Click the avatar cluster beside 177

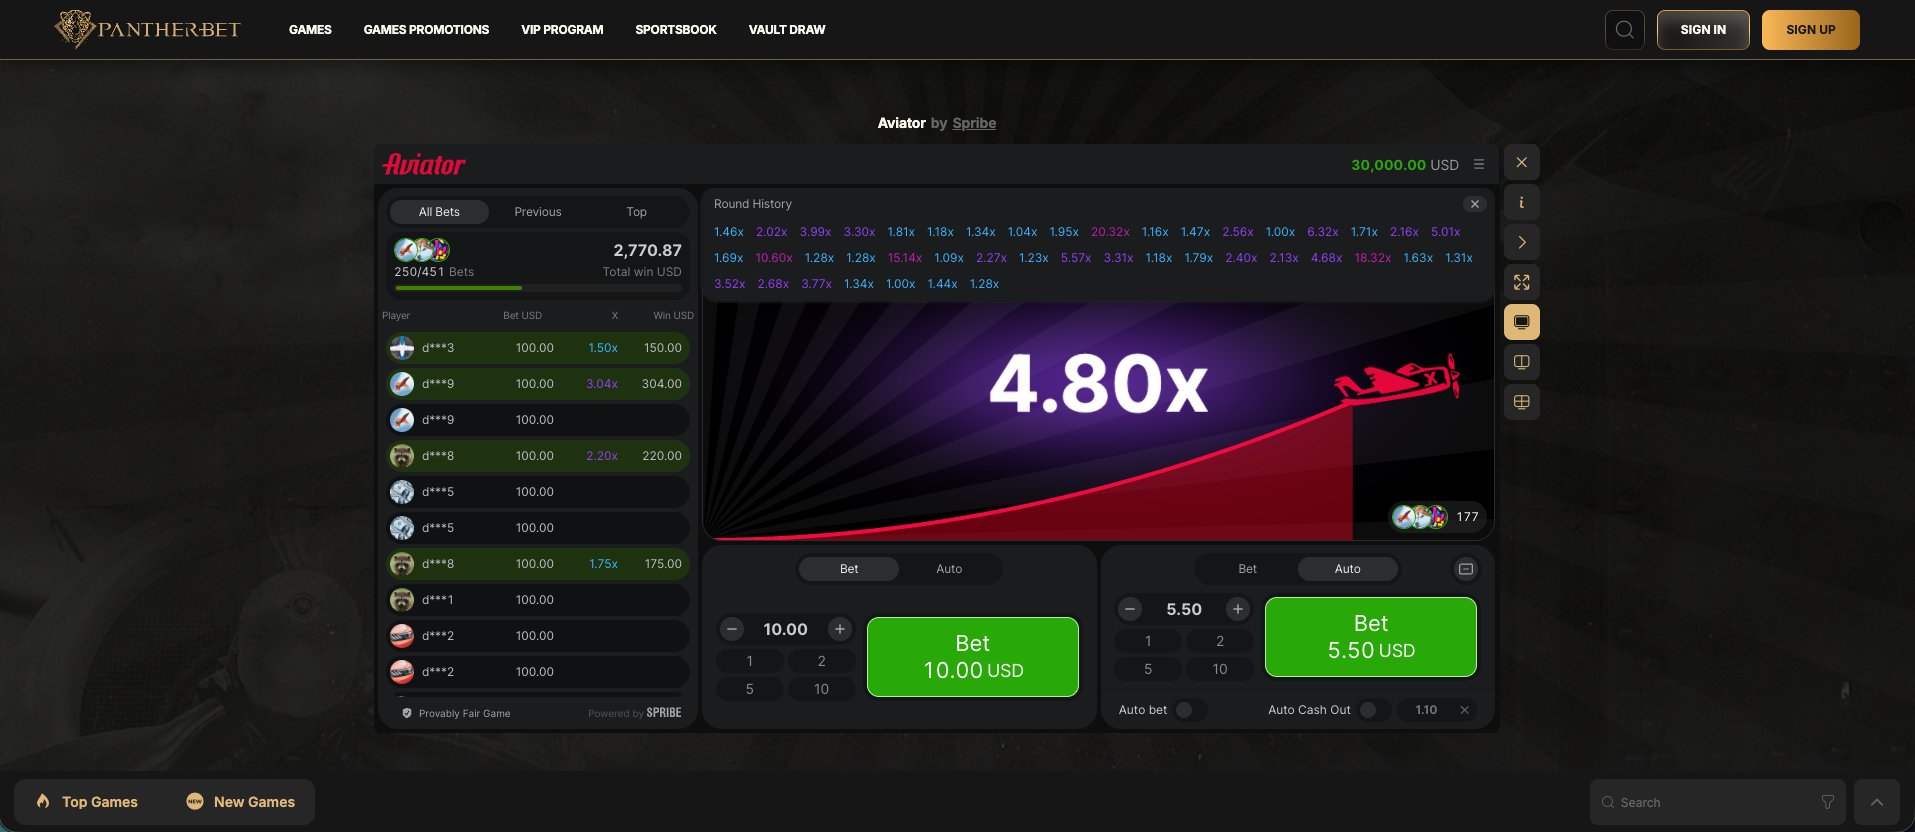click(1421, 517)
